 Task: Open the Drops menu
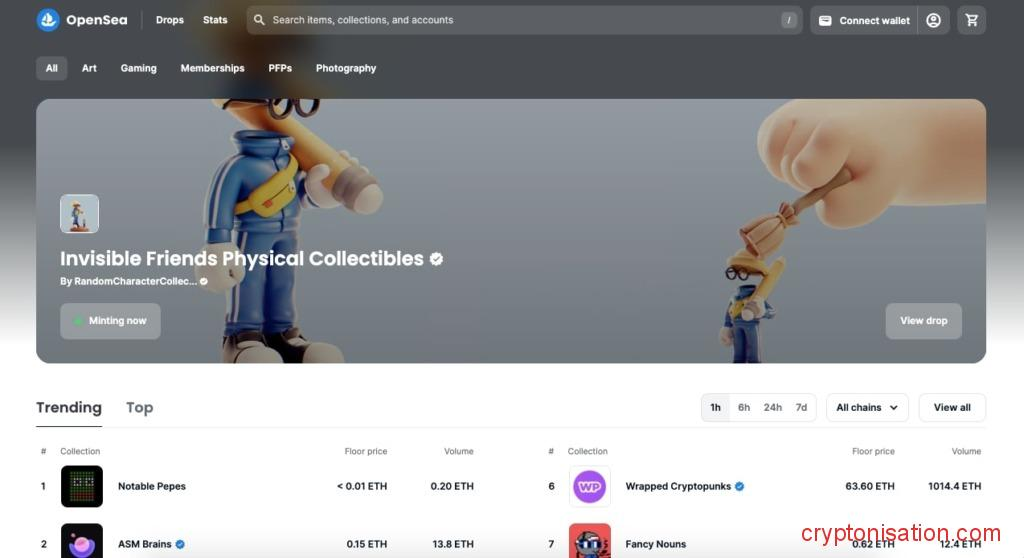(x=170, y=20)
